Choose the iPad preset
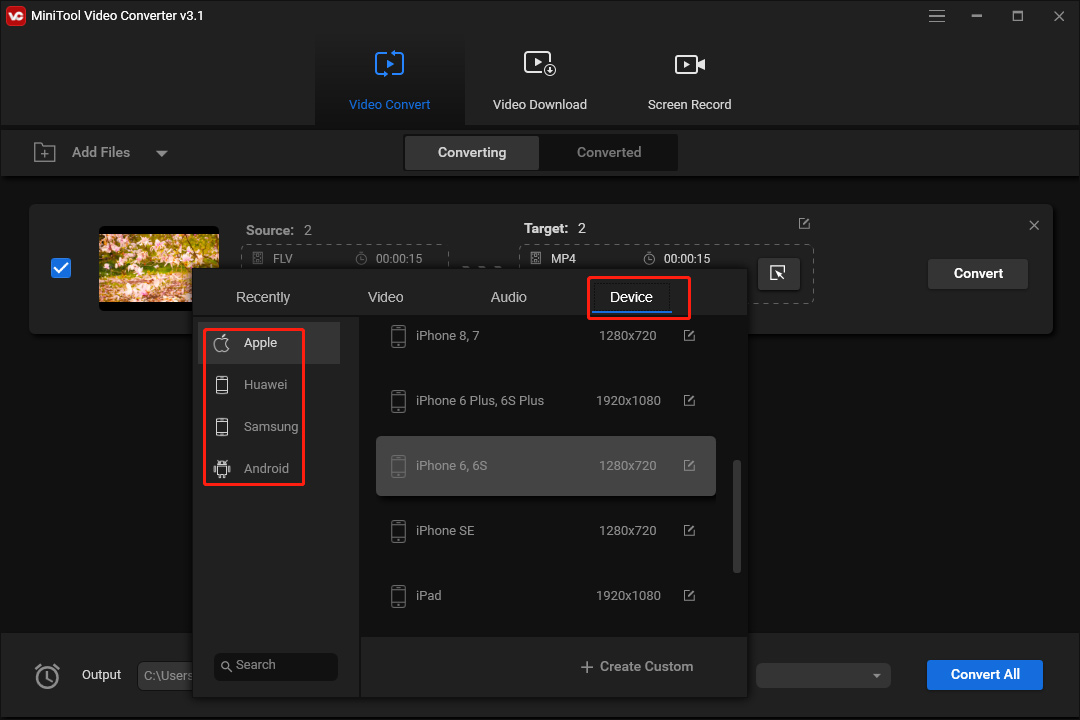1080x720 pixels. click(546, 595)
